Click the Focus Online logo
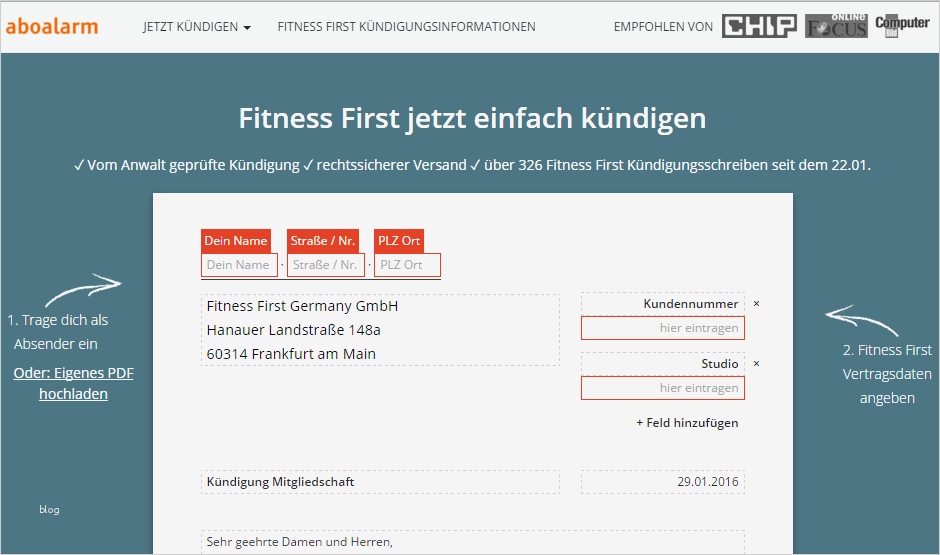Screen dimensions: 940x555 pyautogui.click(x=836, y=26)
